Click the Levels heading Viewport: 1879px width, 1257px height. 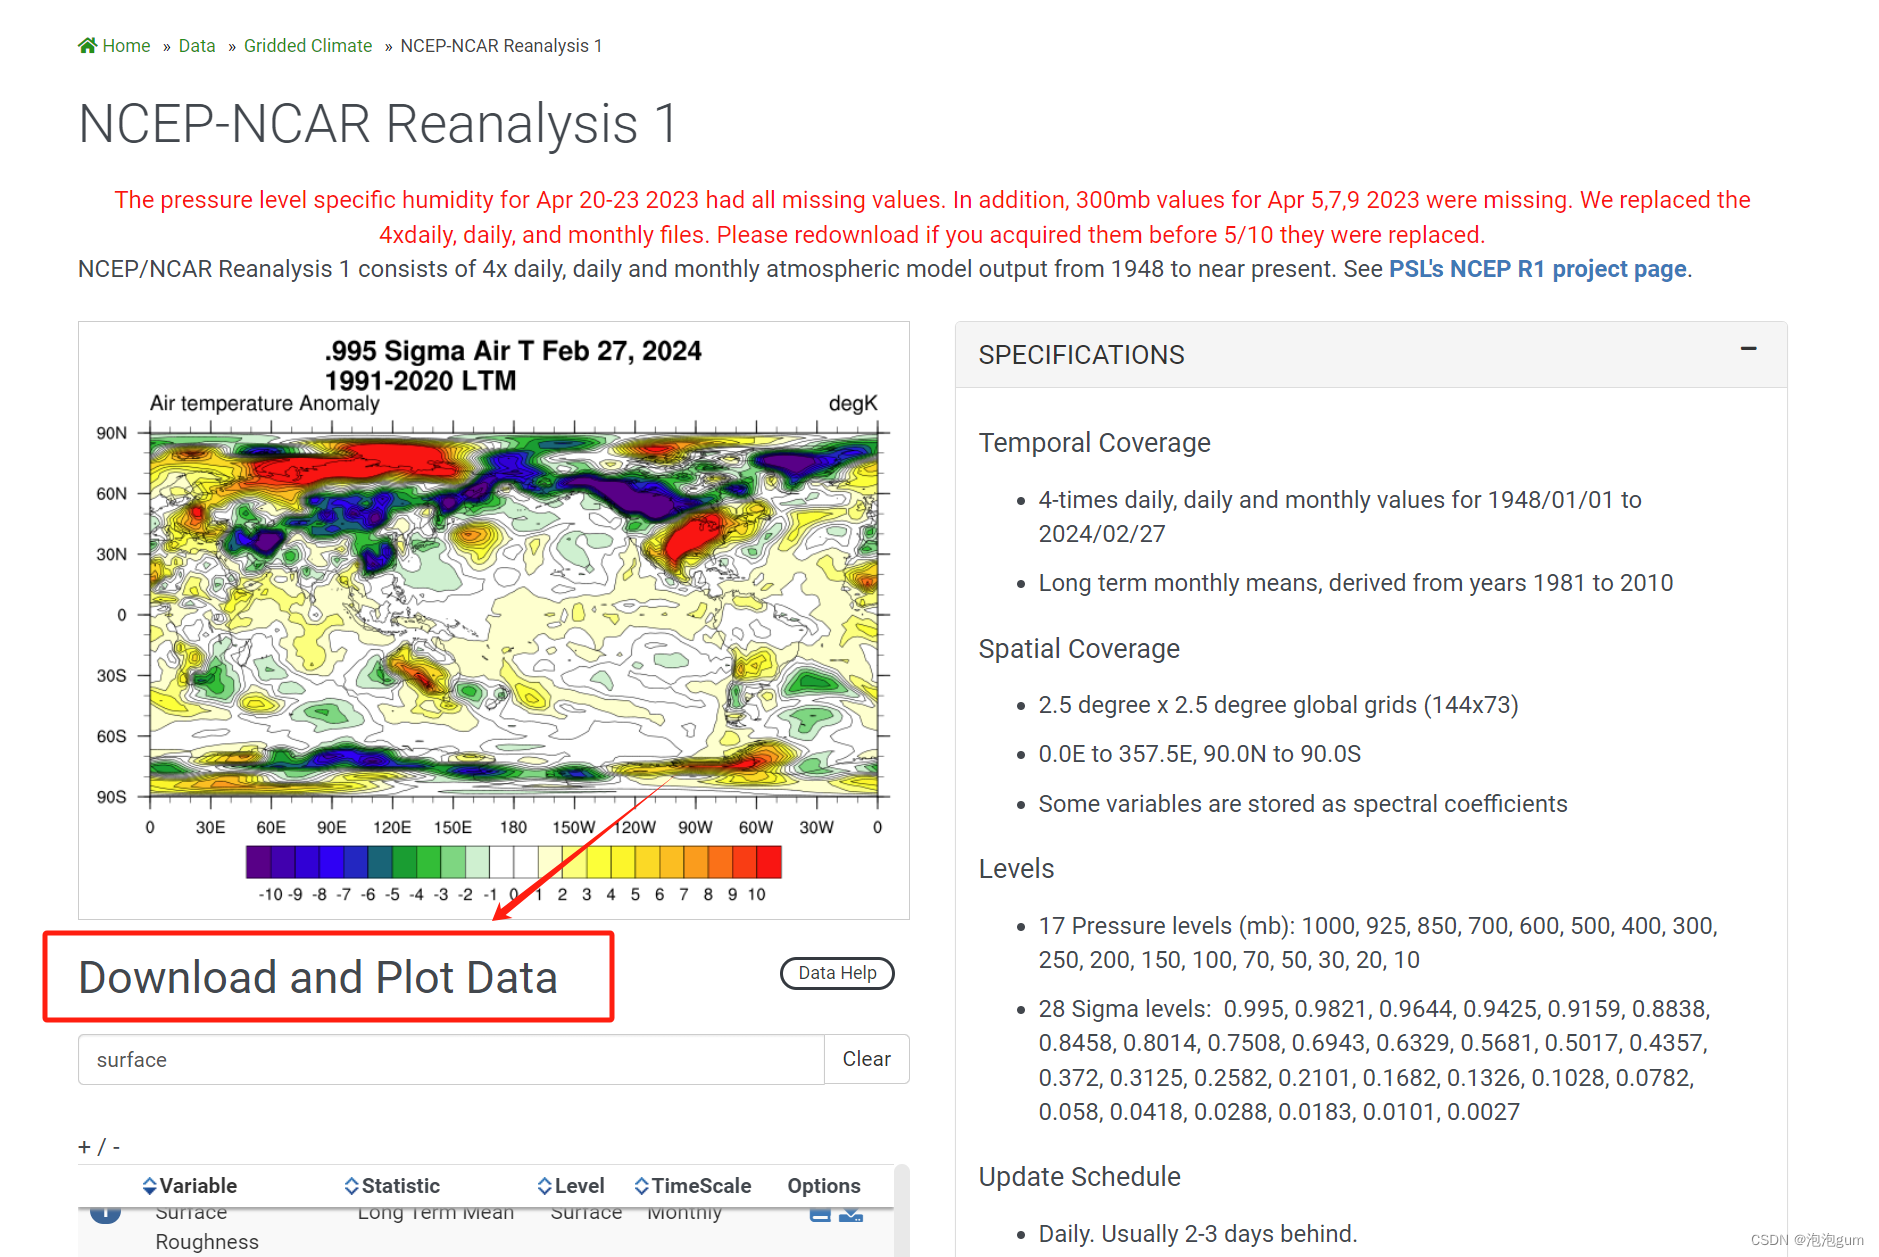[1016, 869]
